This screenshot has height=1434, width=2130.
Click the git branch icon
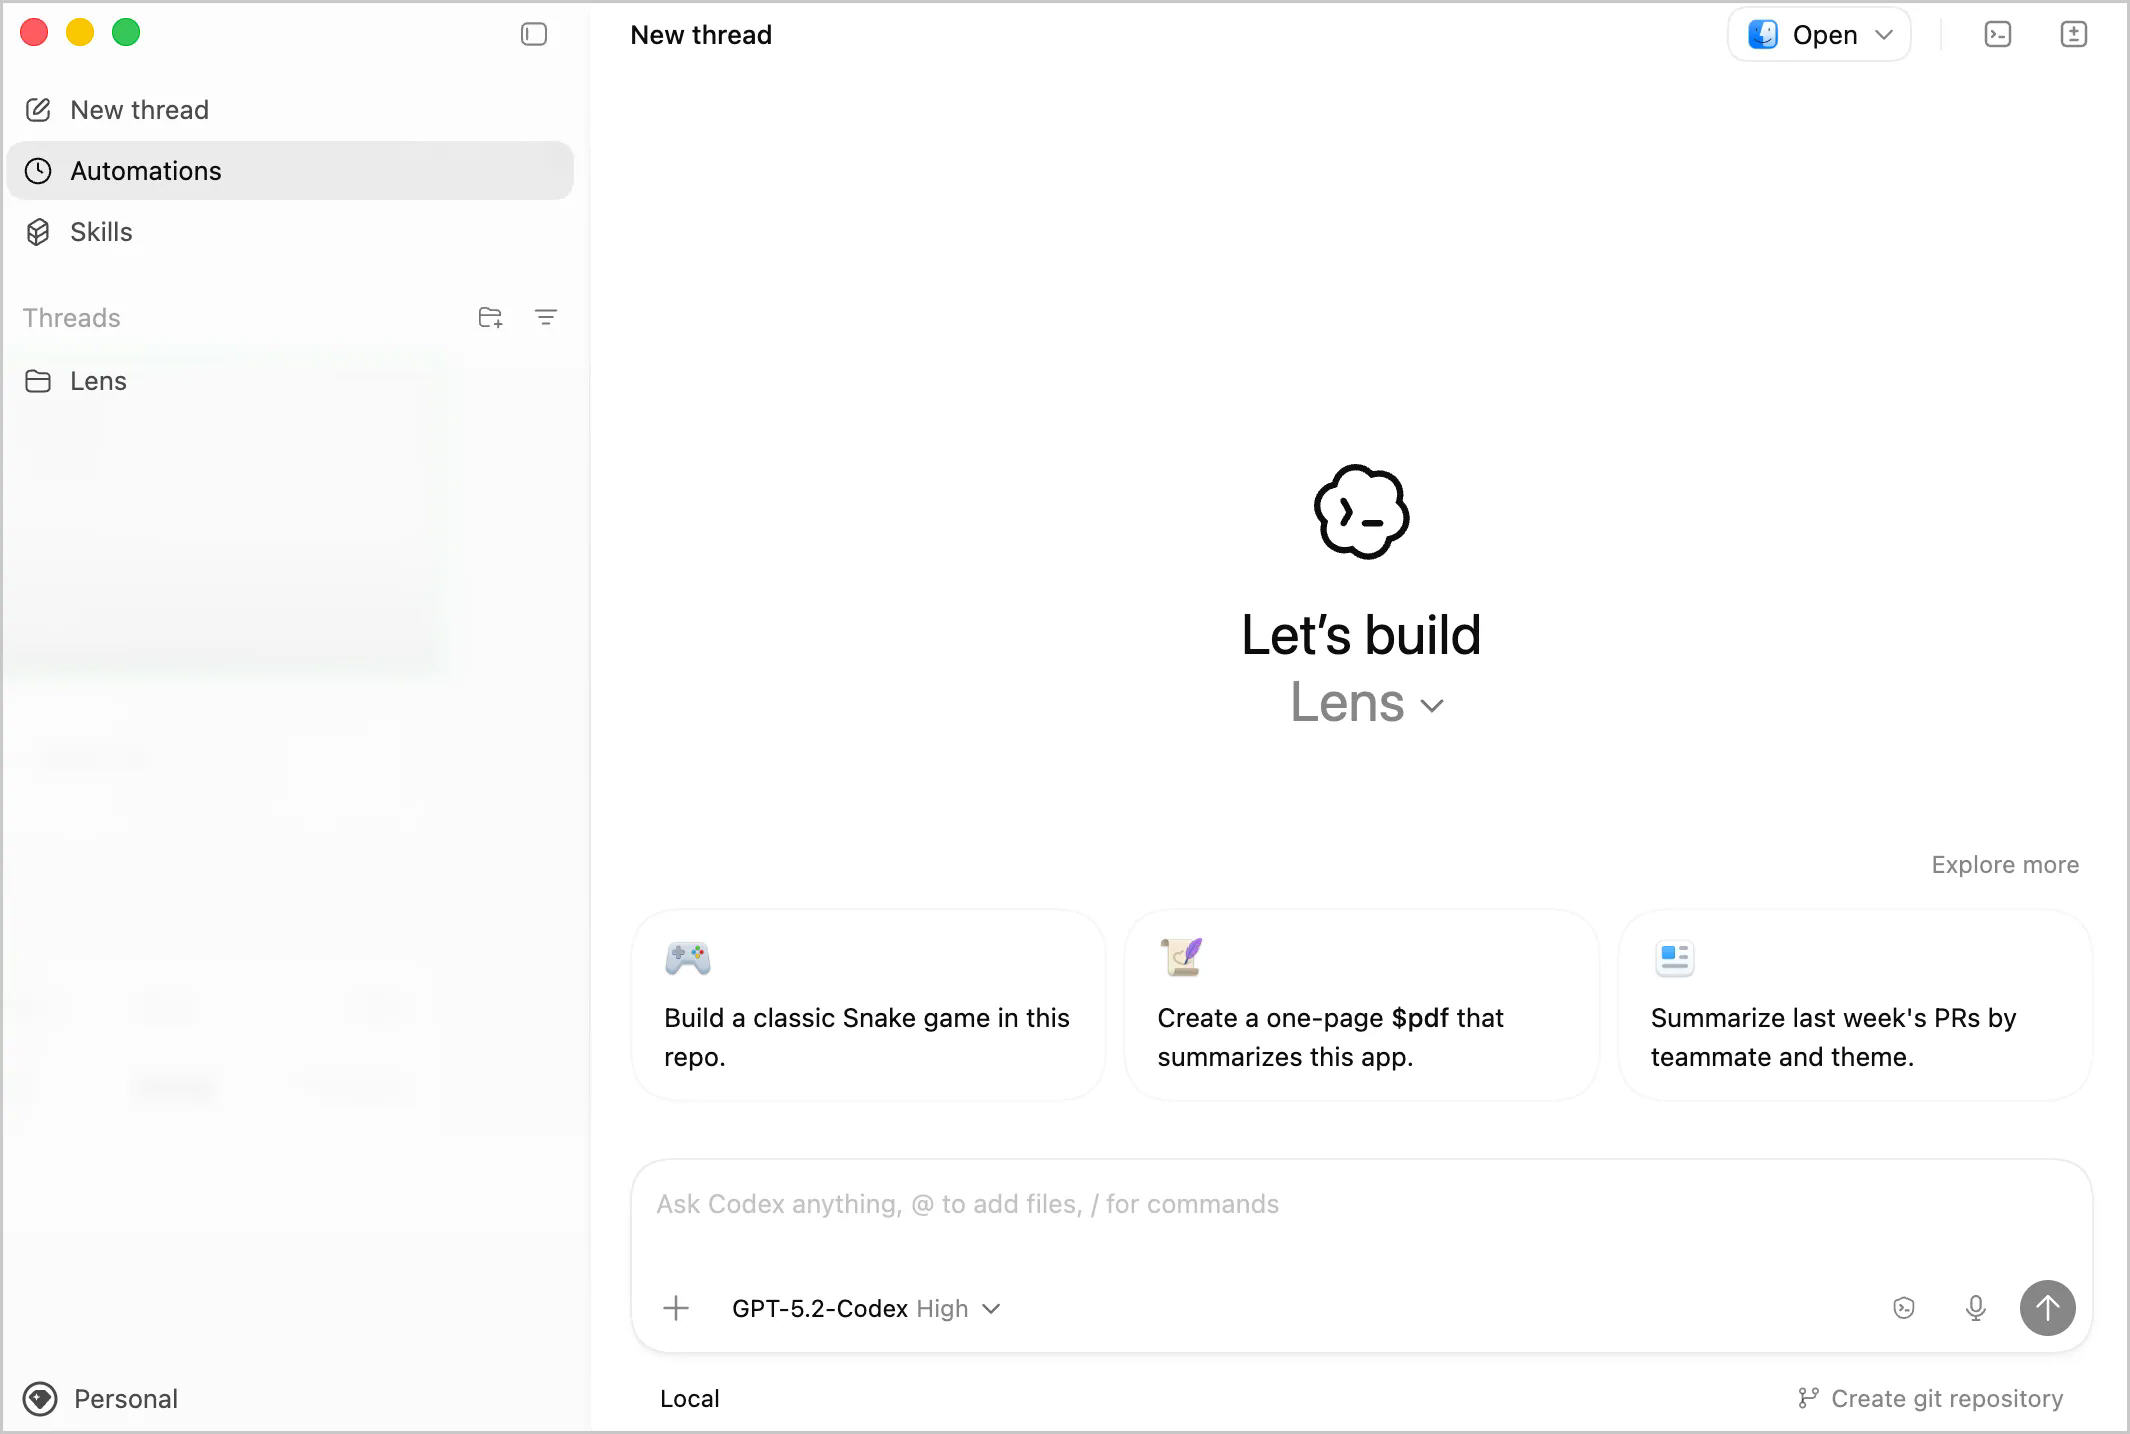coord(1808,1398)
